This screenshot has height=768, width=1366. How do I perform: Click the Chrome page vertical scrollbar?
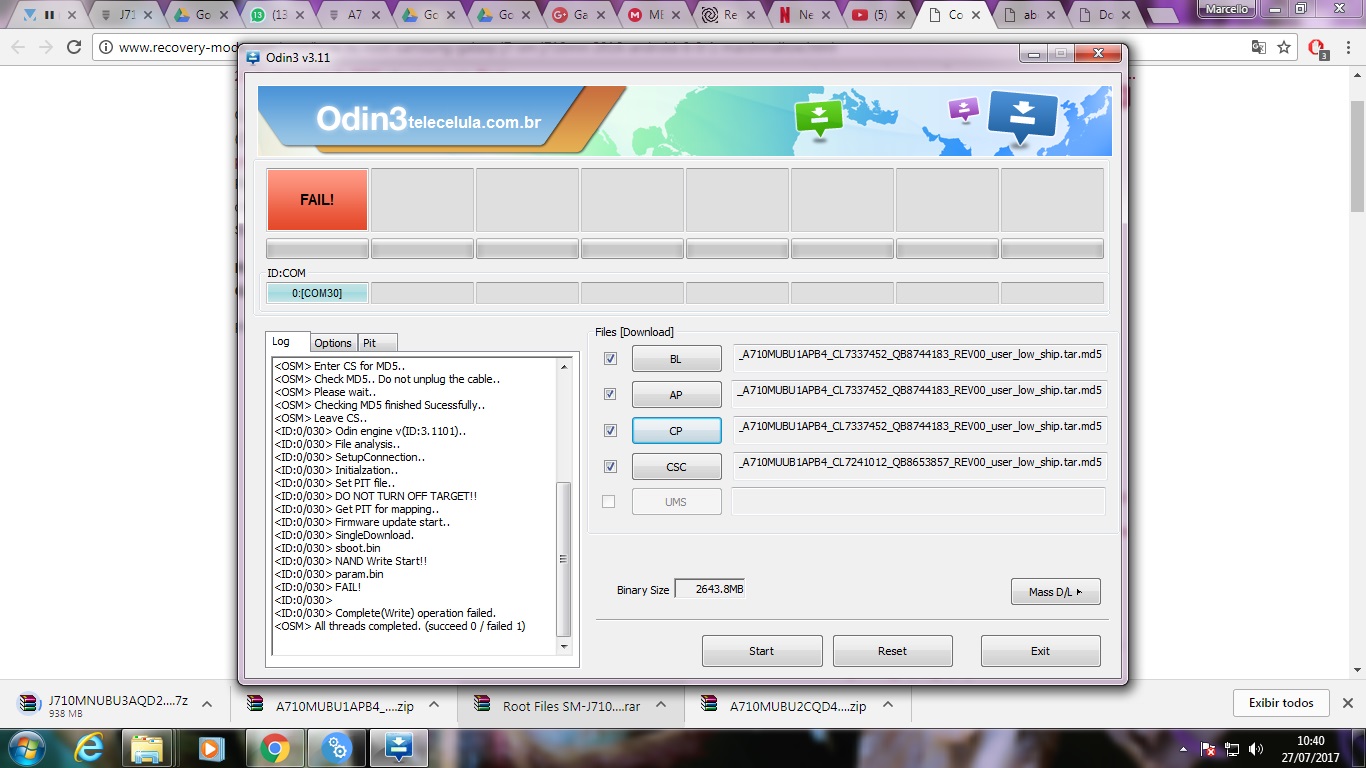(1357, 372)
